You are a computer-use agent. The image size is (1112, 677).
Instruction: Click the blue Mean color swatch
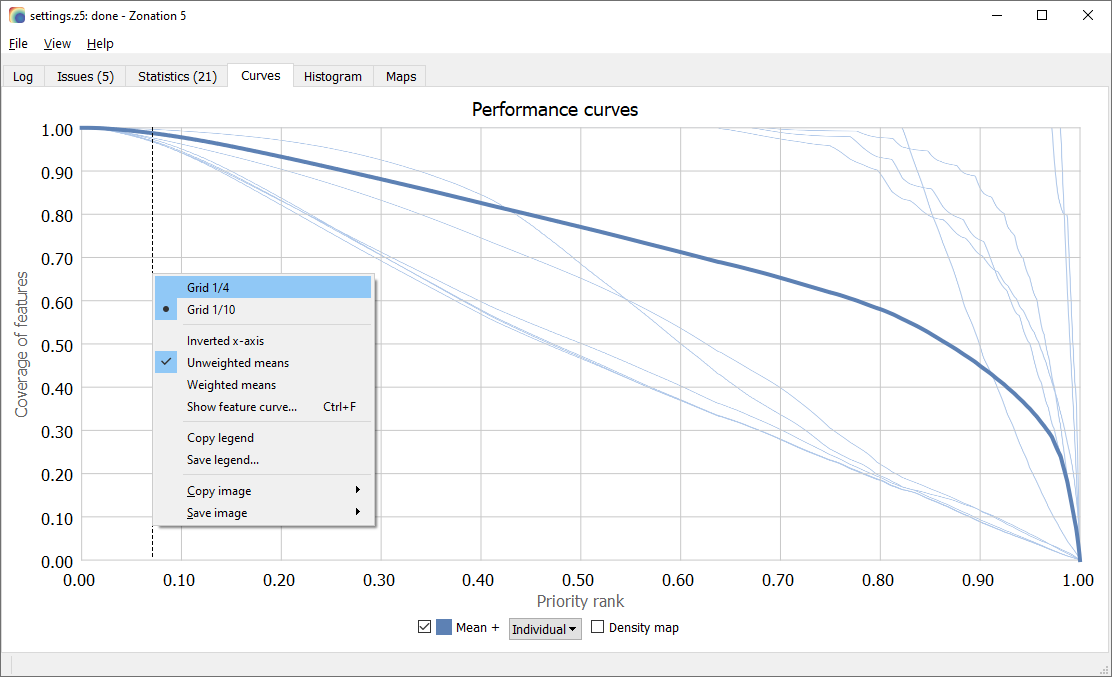[444, 627]
